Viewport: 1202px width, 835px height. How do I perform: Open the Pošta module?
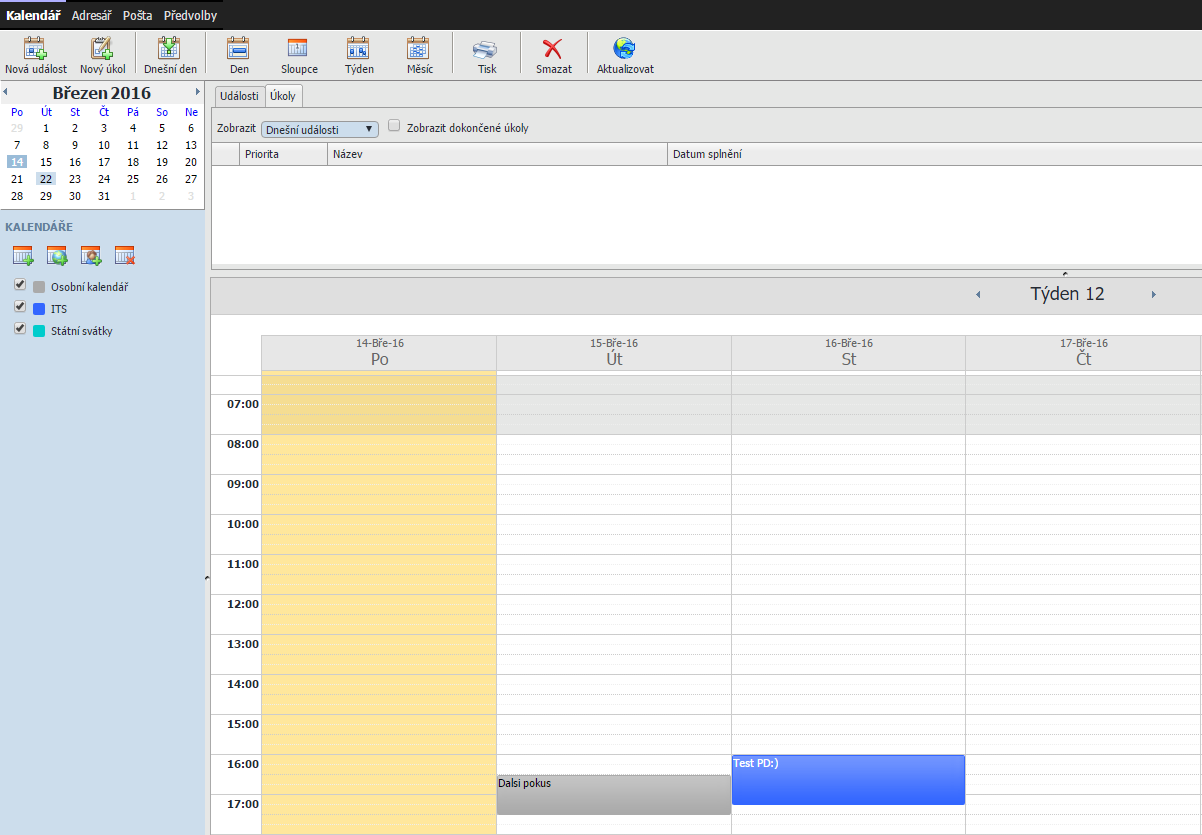click(137, 15)
